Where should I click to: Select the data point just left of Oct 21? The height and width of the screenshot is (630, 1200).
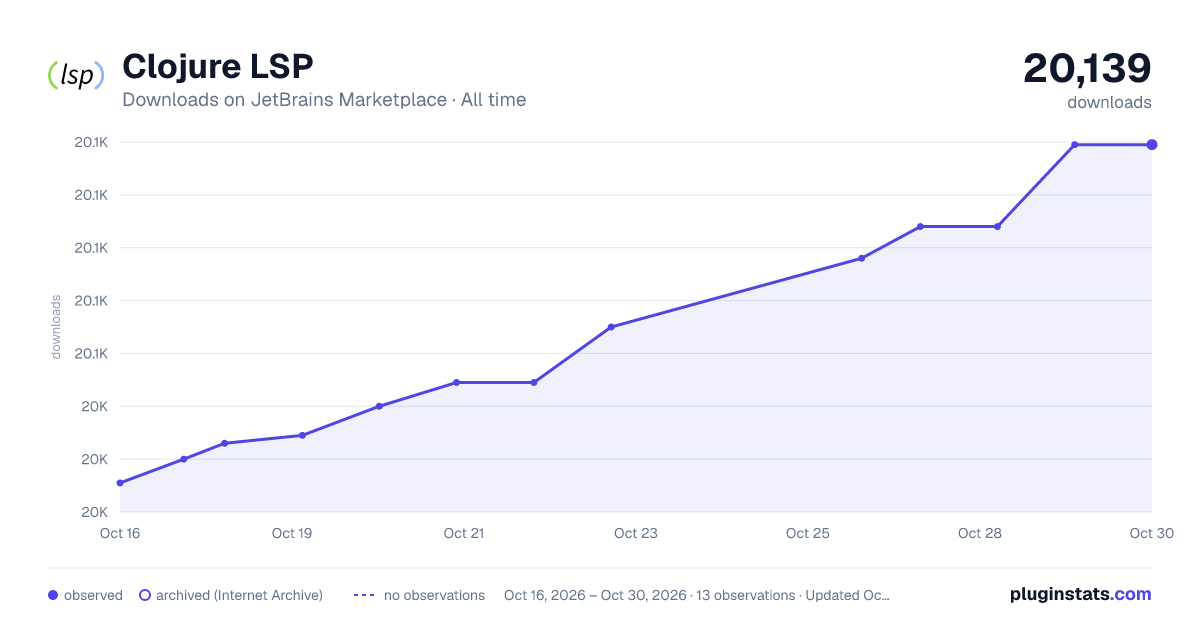[x=456, y=382]
